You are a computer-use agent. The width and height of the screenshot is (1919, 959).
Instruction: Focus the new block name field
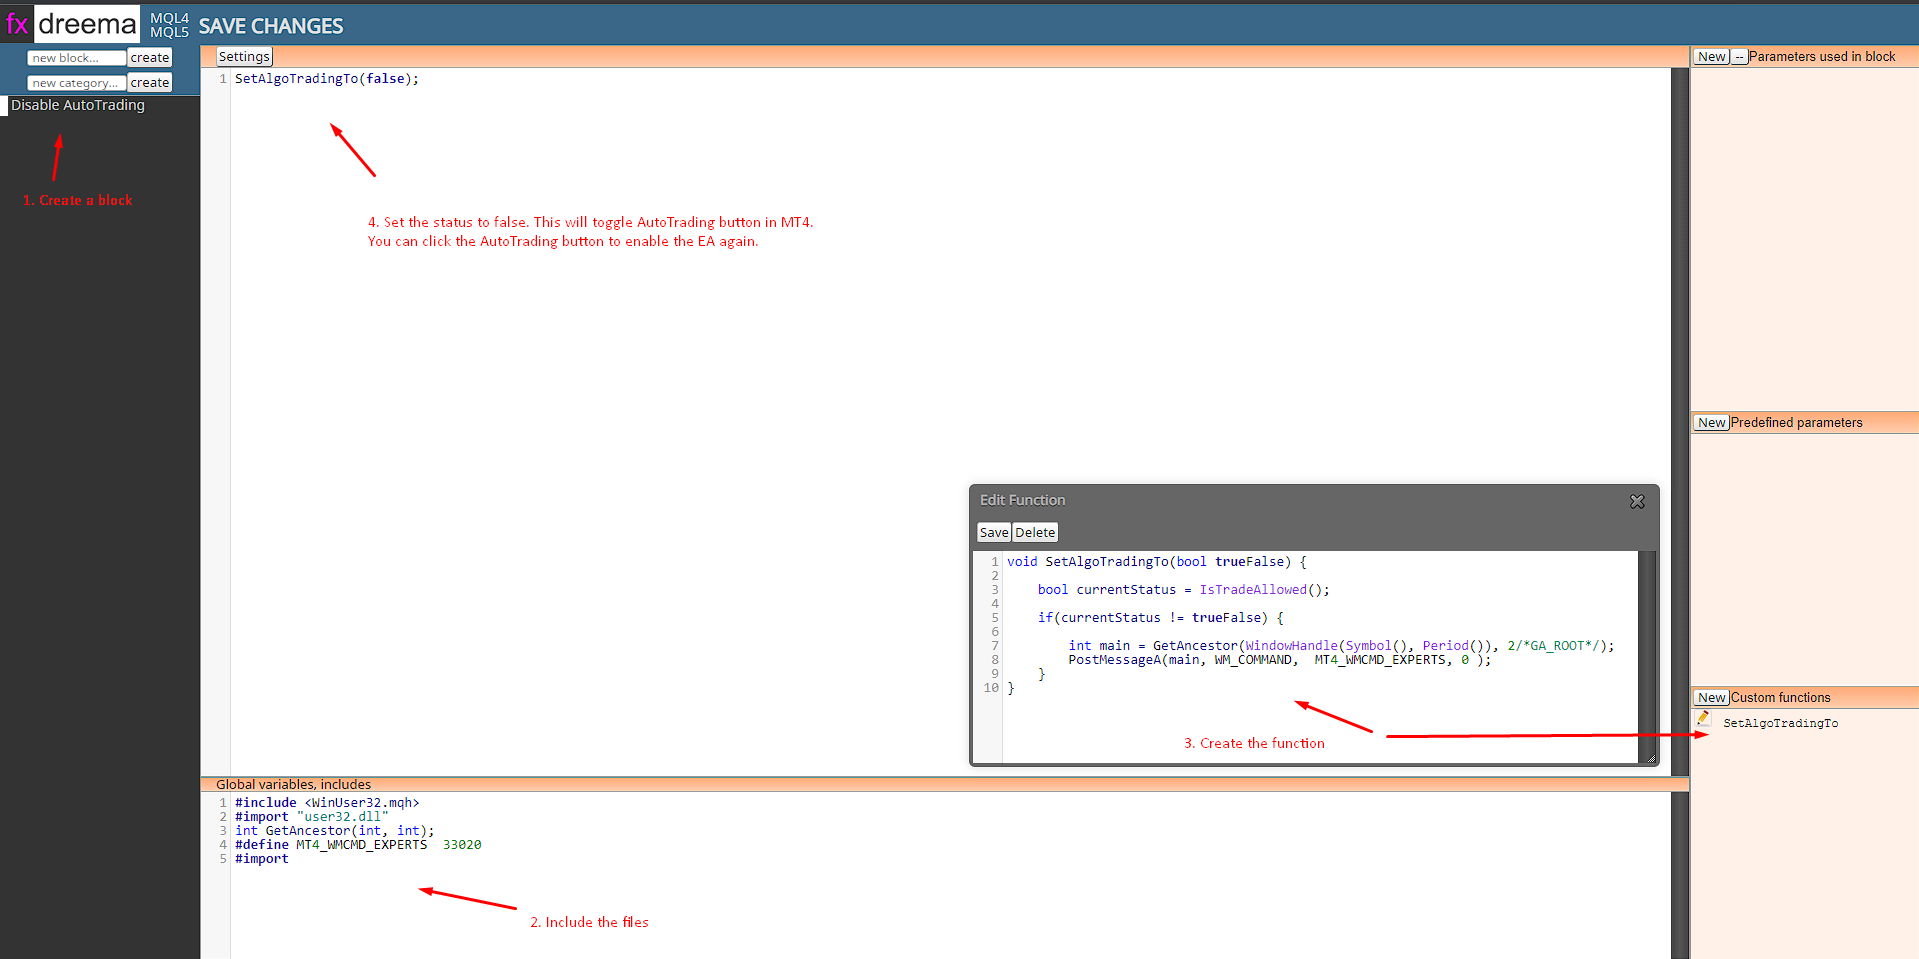pyautogui.click(x=76, y=58)
